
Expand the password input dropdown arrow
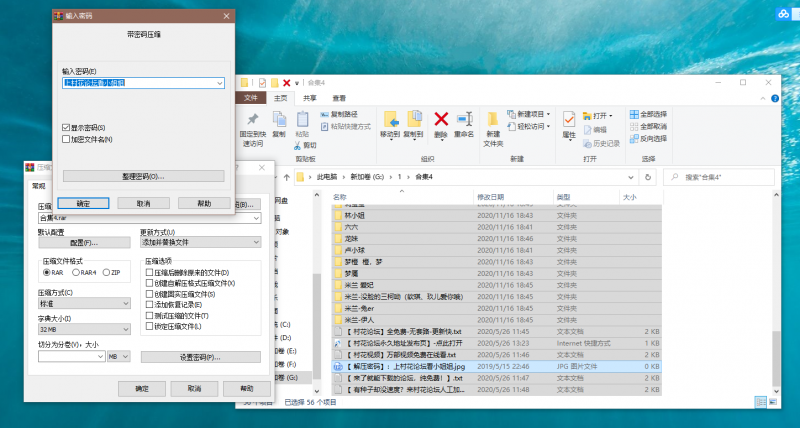pyautogui.click(x=219, y=83)
